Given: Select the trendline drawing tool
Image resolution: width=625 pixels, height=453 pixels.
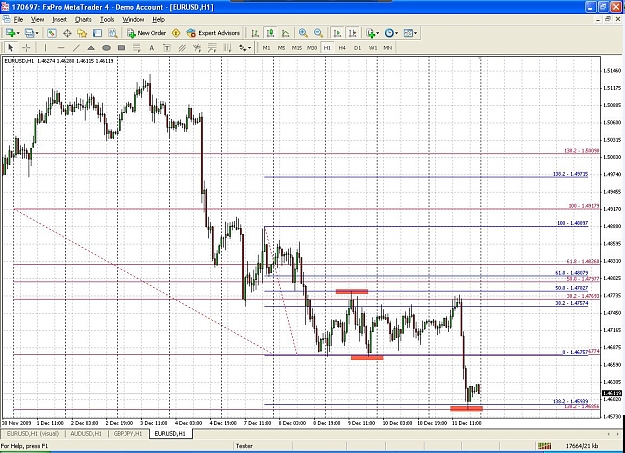Looking at the screenshot, I should (76, 48).
